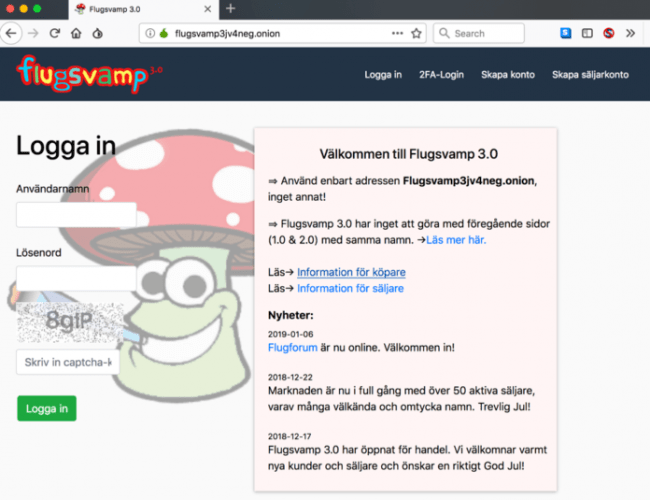Expand the toolbar overflow chevron

click(x=631, y=33)
